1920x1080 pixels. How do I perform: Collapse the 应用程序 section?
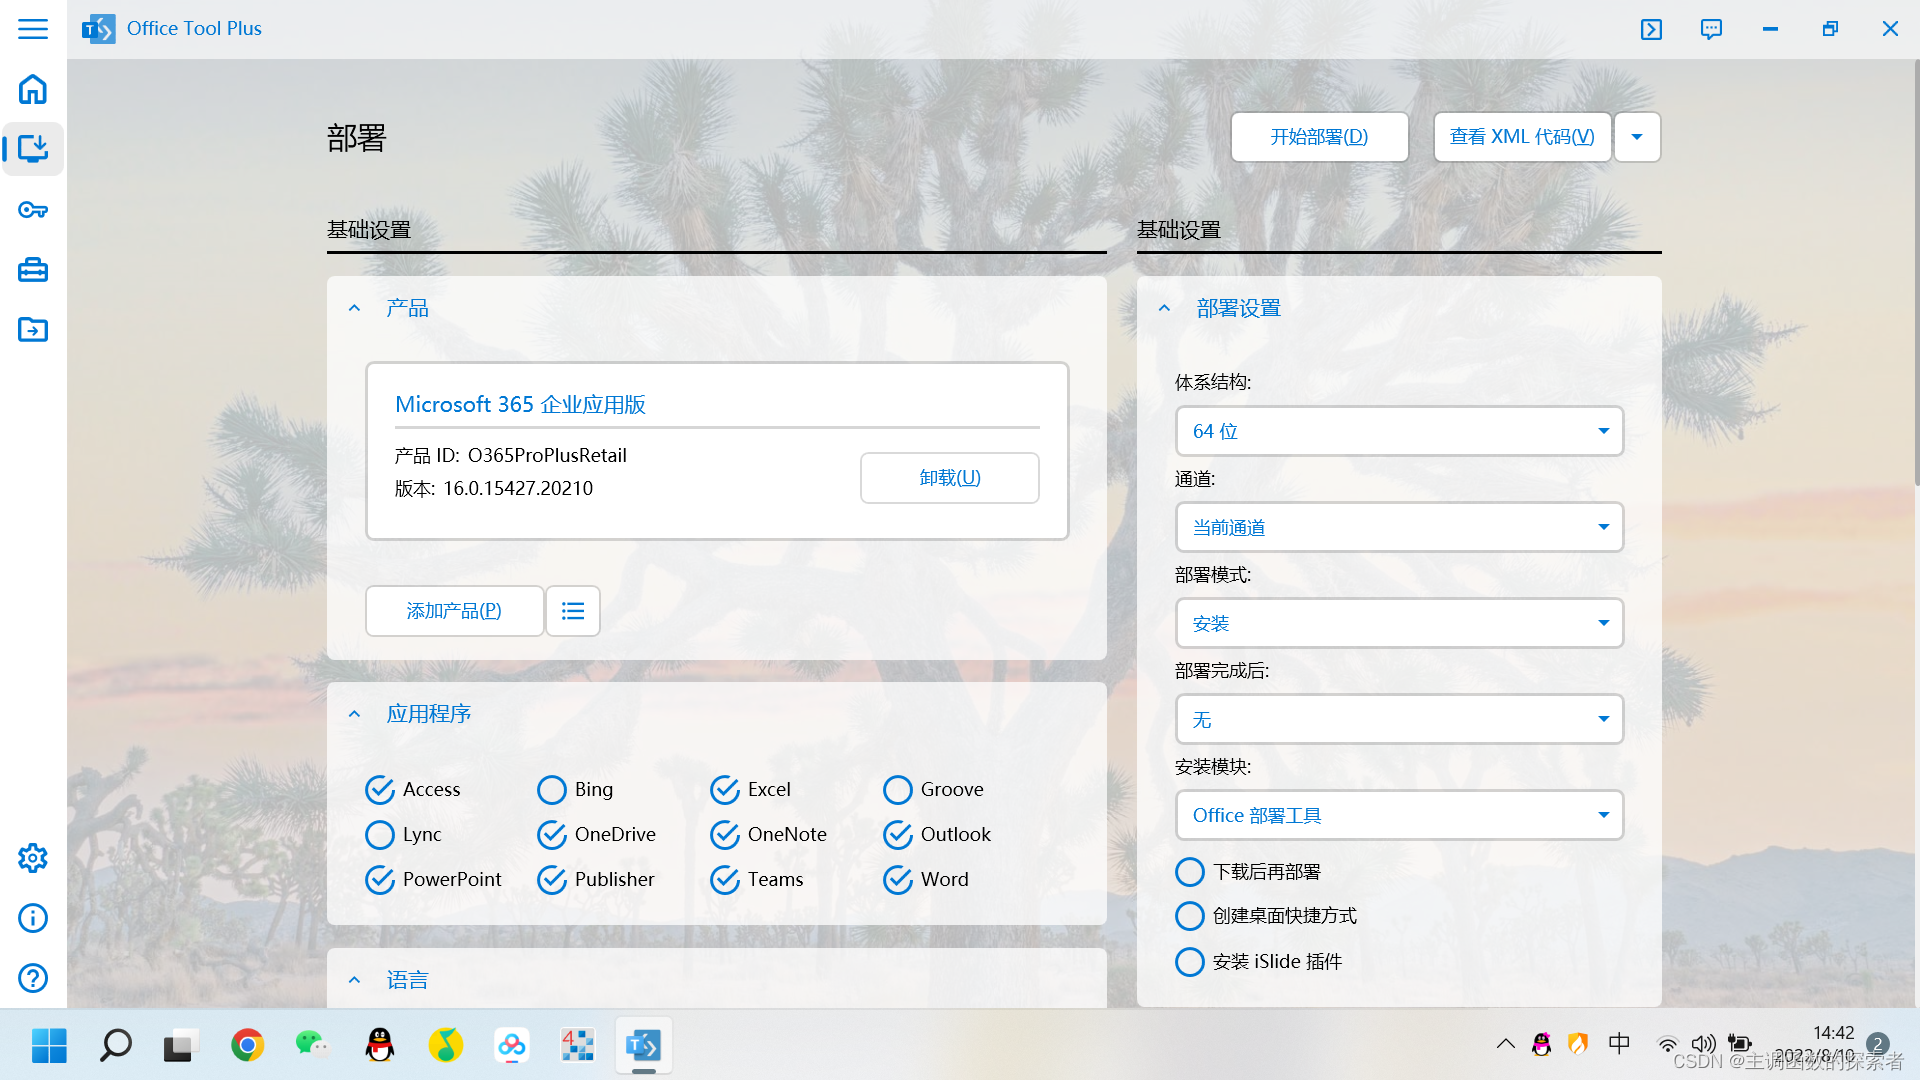(354, 714)
